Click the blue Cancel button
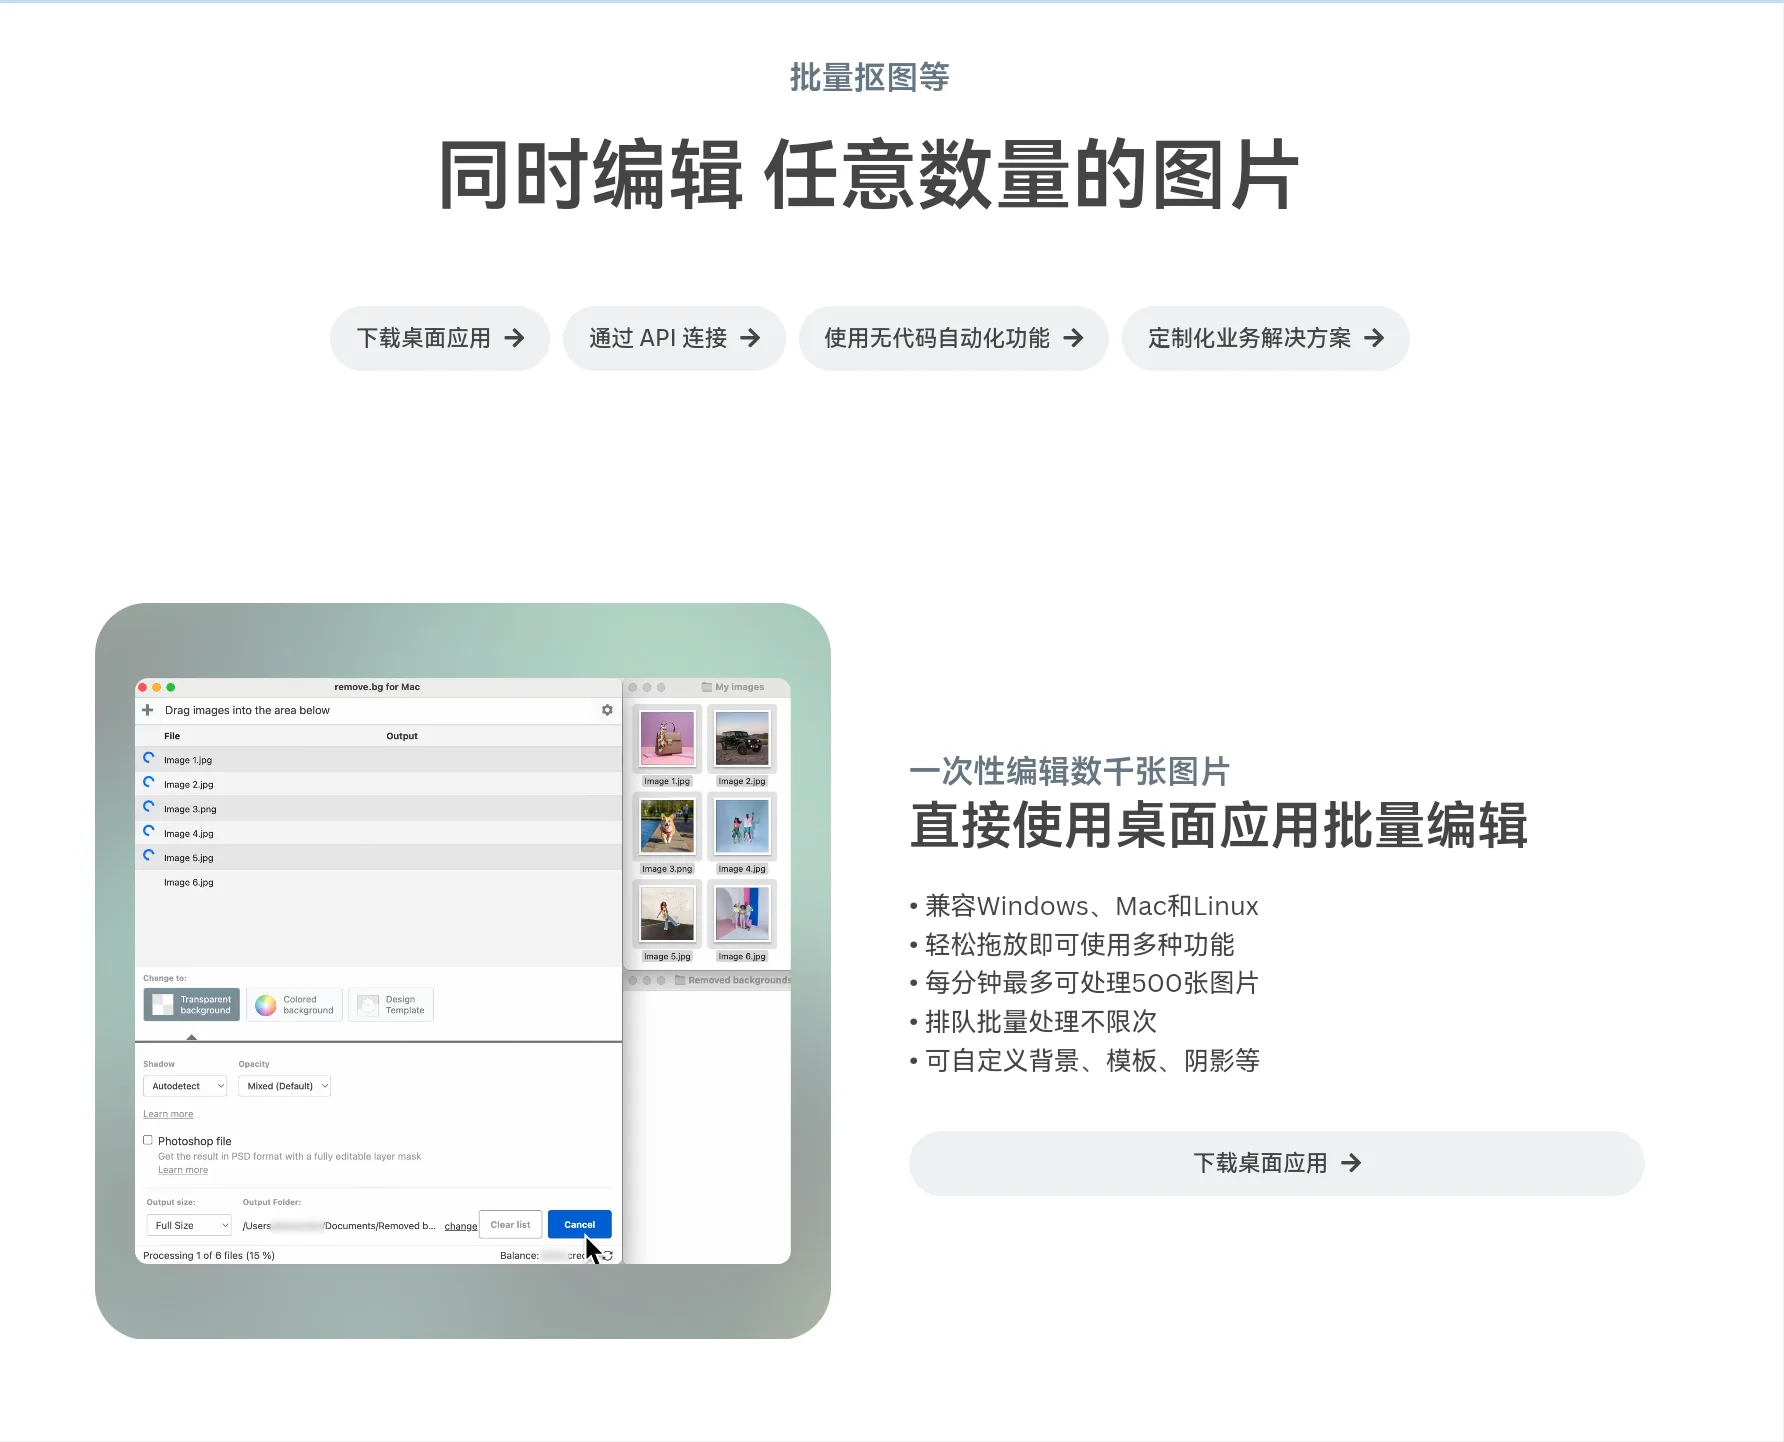 580,1225
